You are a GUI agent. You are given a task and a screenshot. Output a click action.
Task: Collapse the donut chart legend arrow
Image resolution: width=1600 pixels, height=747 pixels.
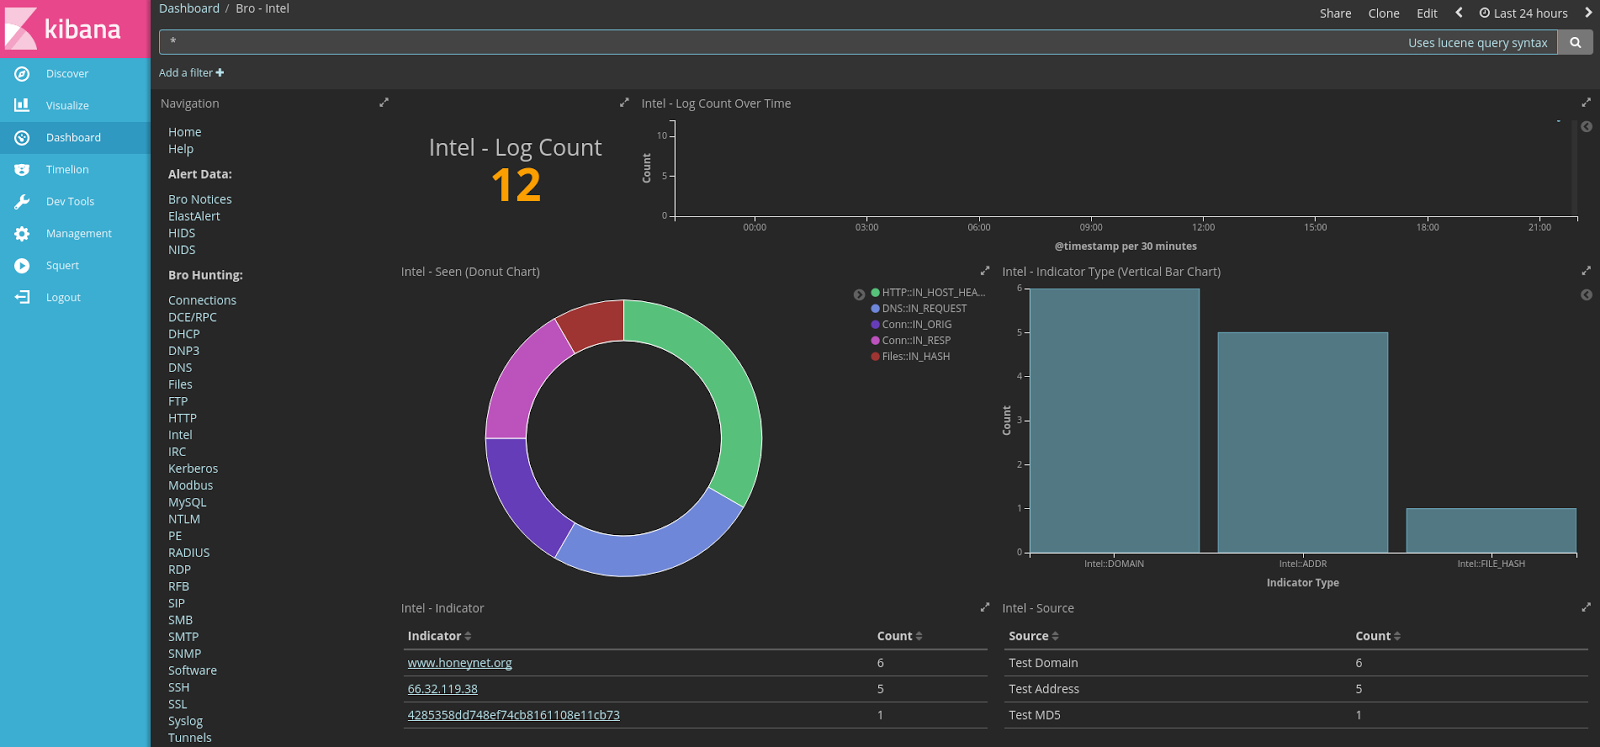(859, 295)
